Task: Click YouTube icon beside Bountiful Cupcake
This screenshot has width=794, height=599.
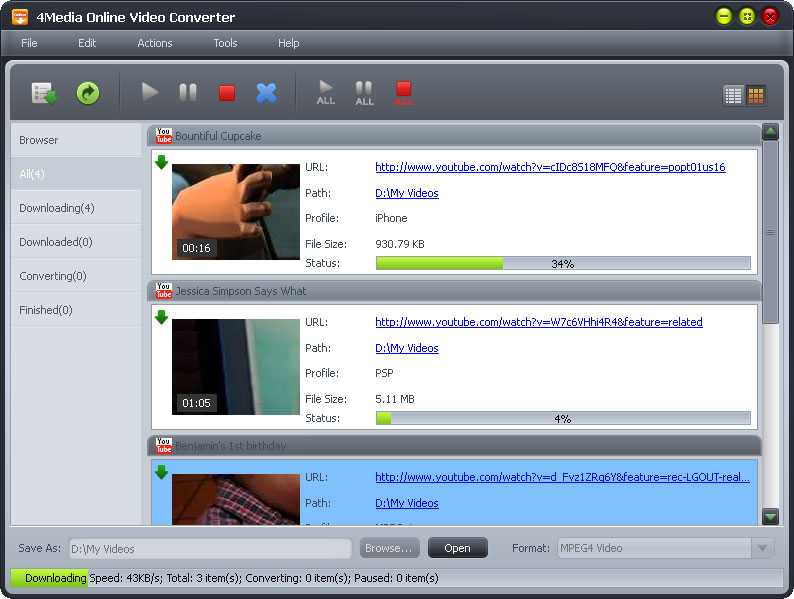Action: [x=164, y=136]
